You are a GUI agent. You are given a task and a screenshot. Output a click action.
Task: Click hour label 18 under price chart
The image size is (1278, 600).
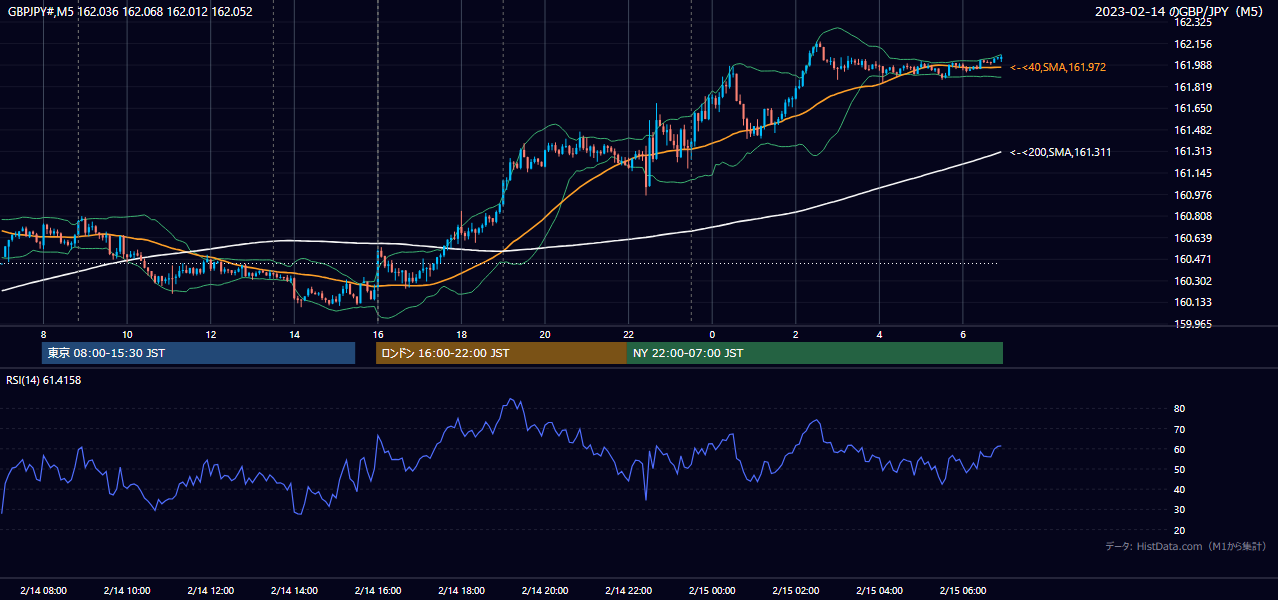(x=461, y=334)
